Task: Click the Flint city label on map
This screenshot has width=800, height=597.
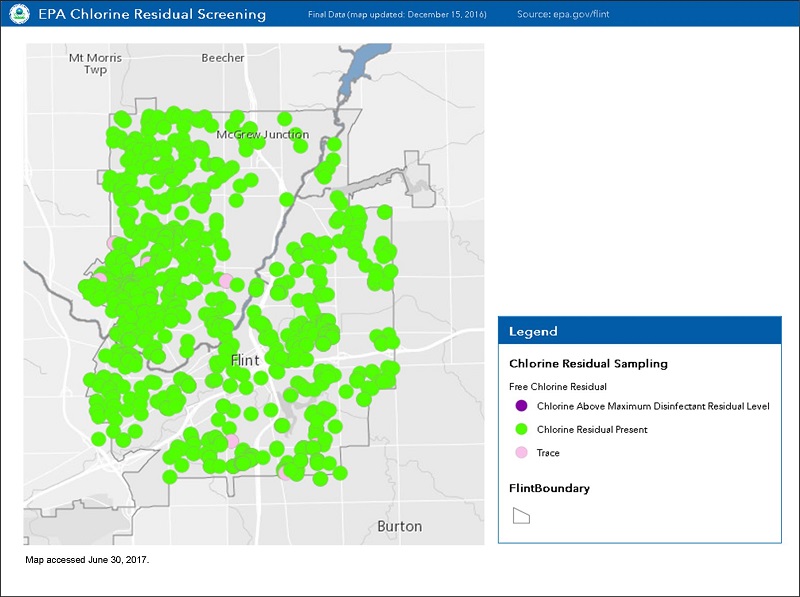Action: 245,359
